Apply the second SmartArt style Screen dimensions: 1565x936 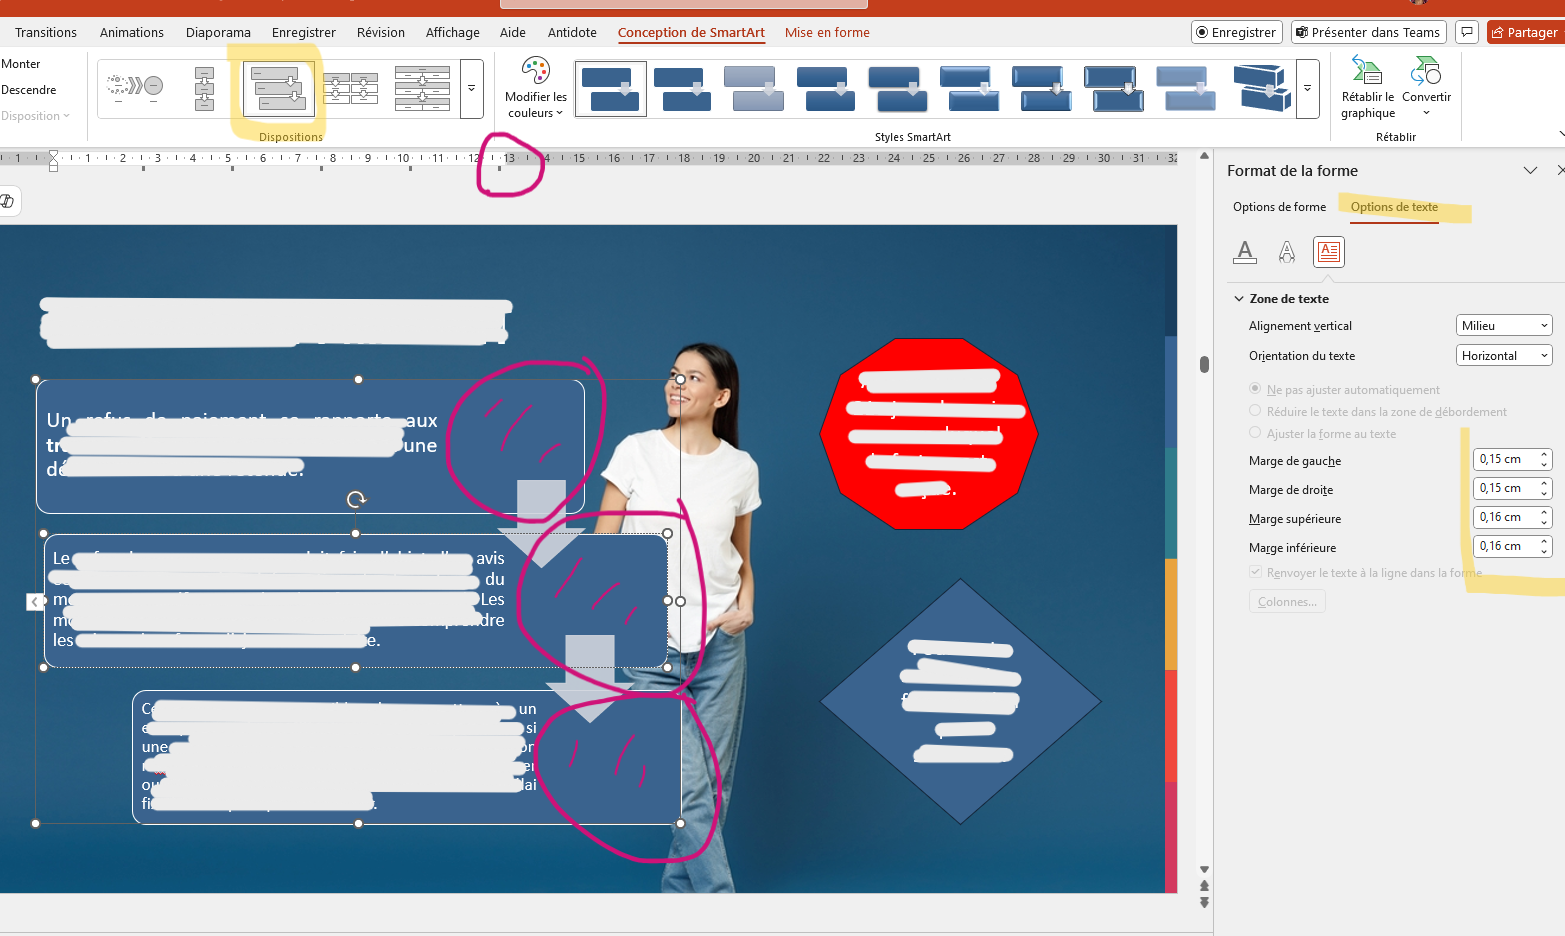pos(683,89)
